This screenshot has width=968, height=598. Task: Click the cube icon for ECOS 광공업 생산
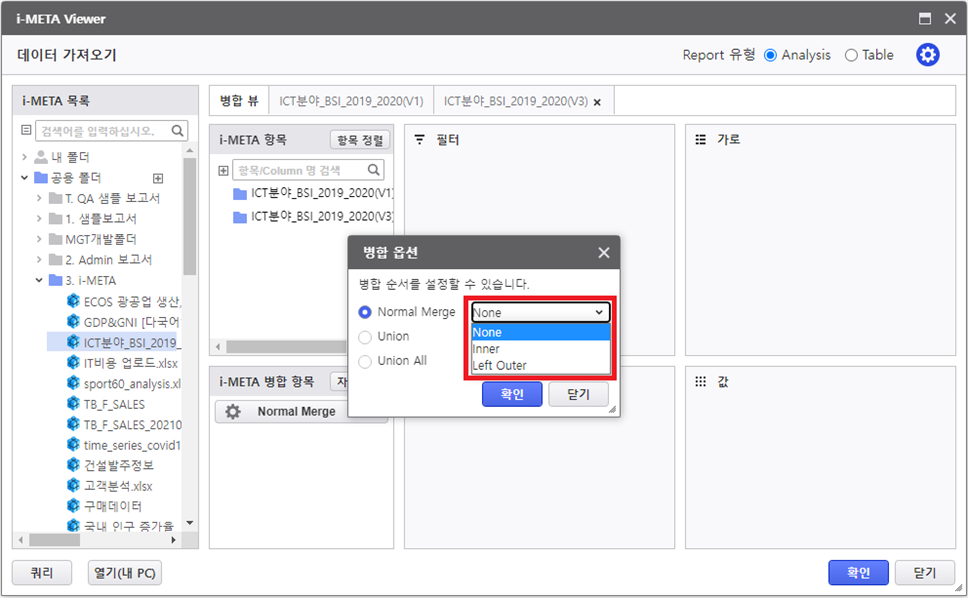[73, 301]
